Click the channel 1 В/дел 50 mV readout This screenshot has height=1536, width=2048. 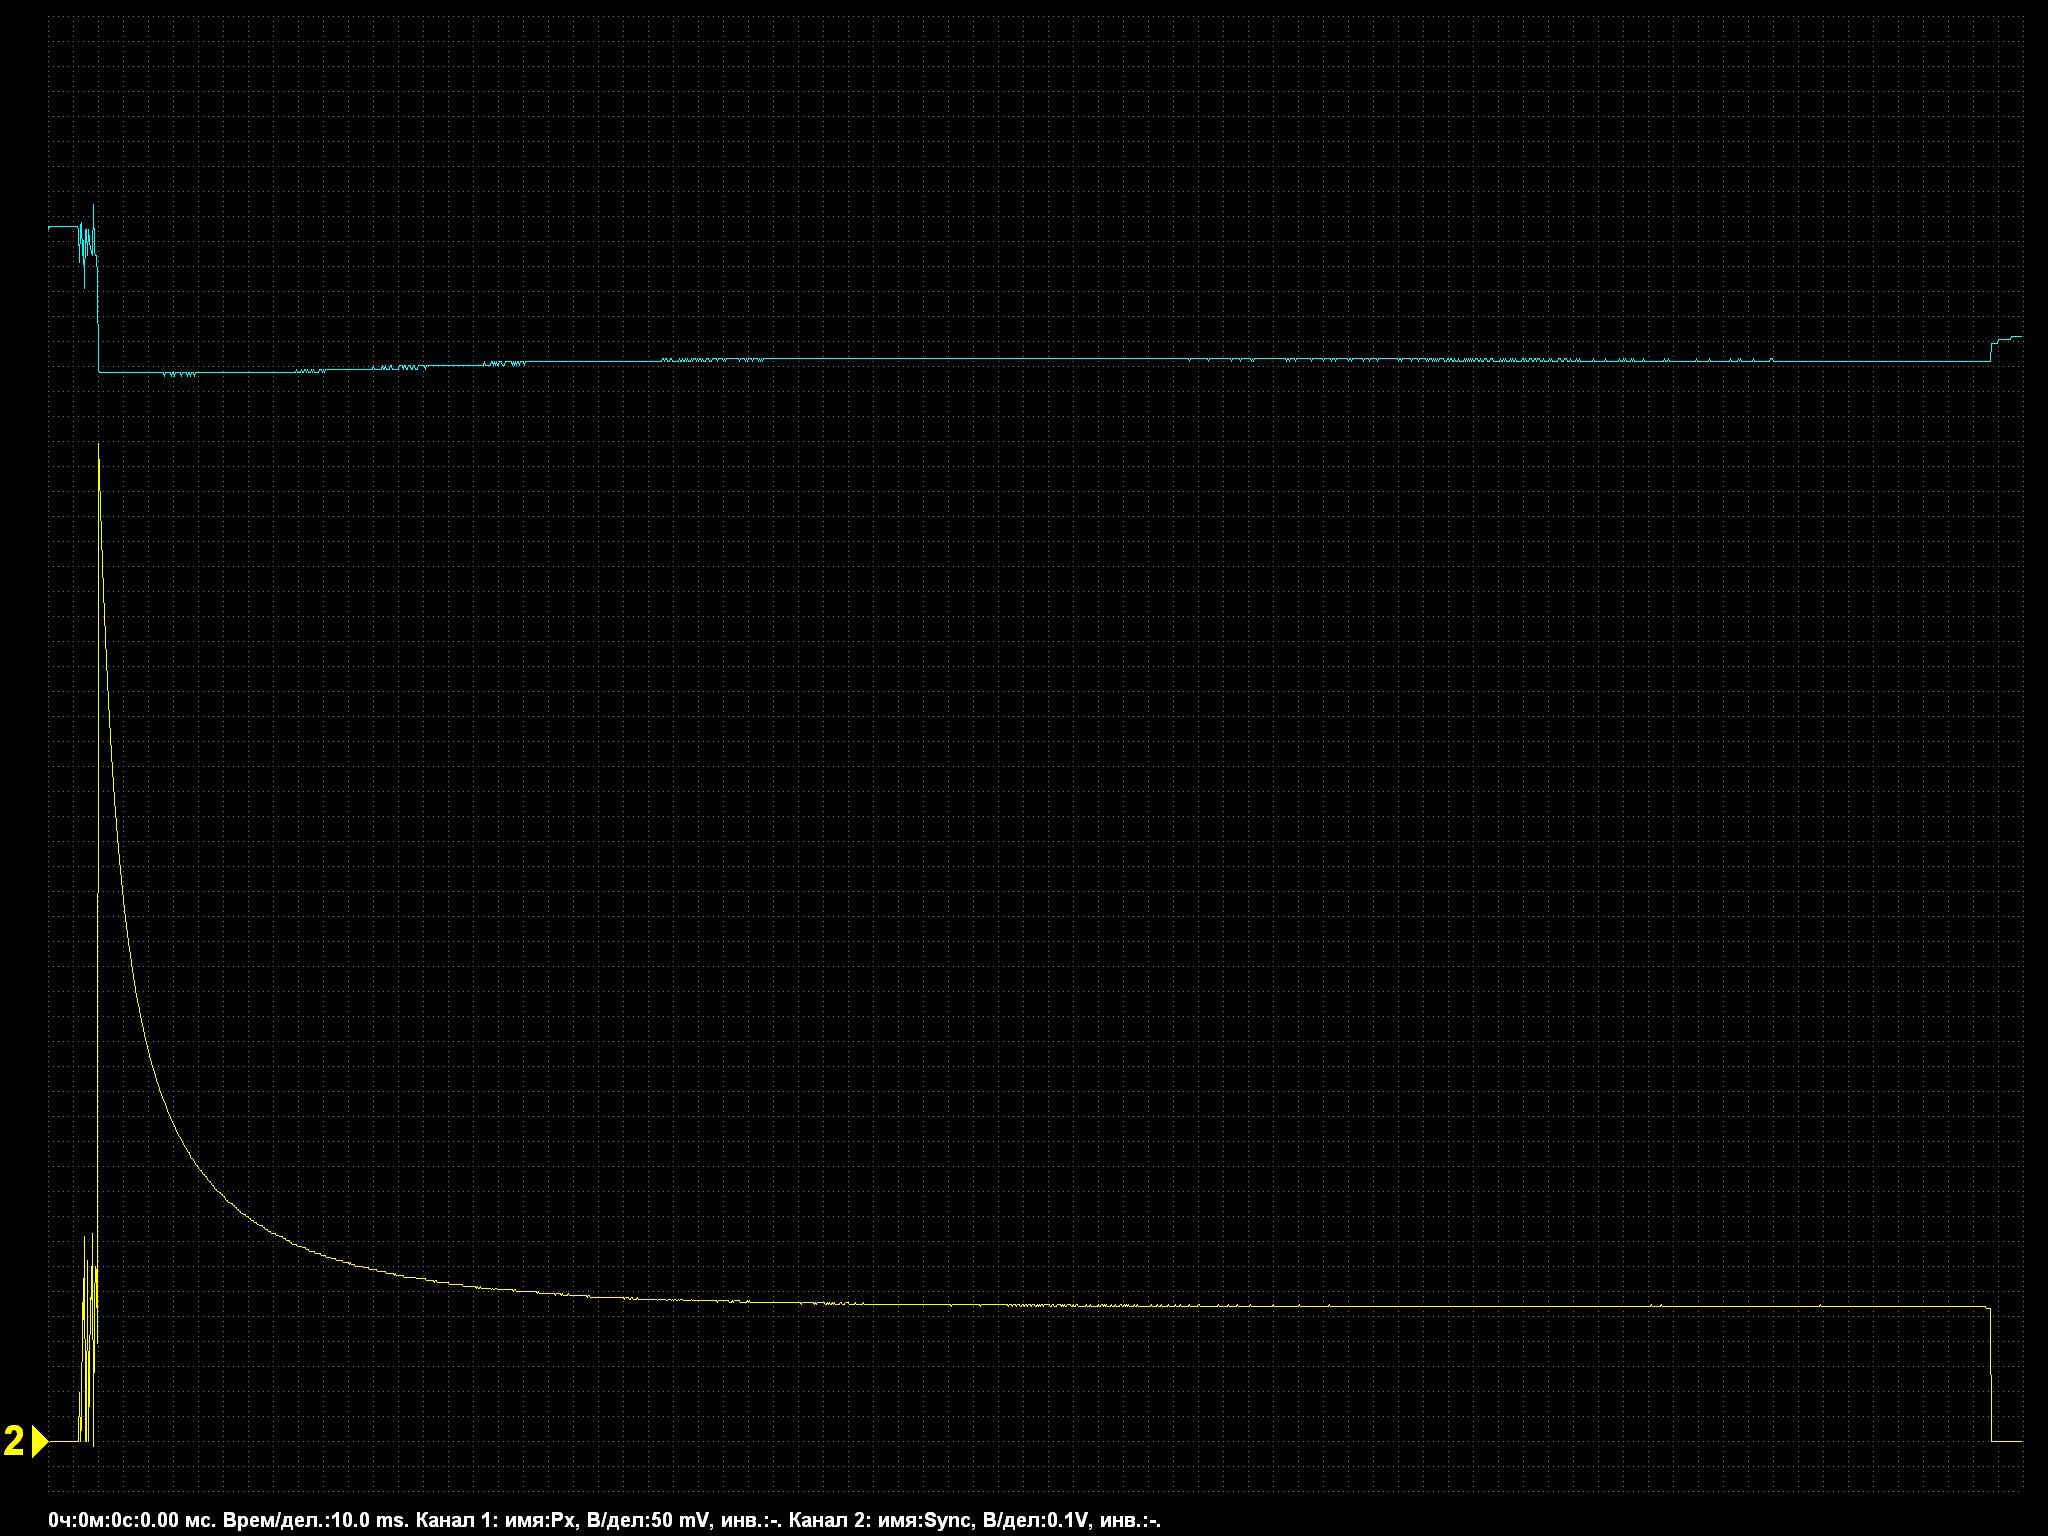(649, 1521)
